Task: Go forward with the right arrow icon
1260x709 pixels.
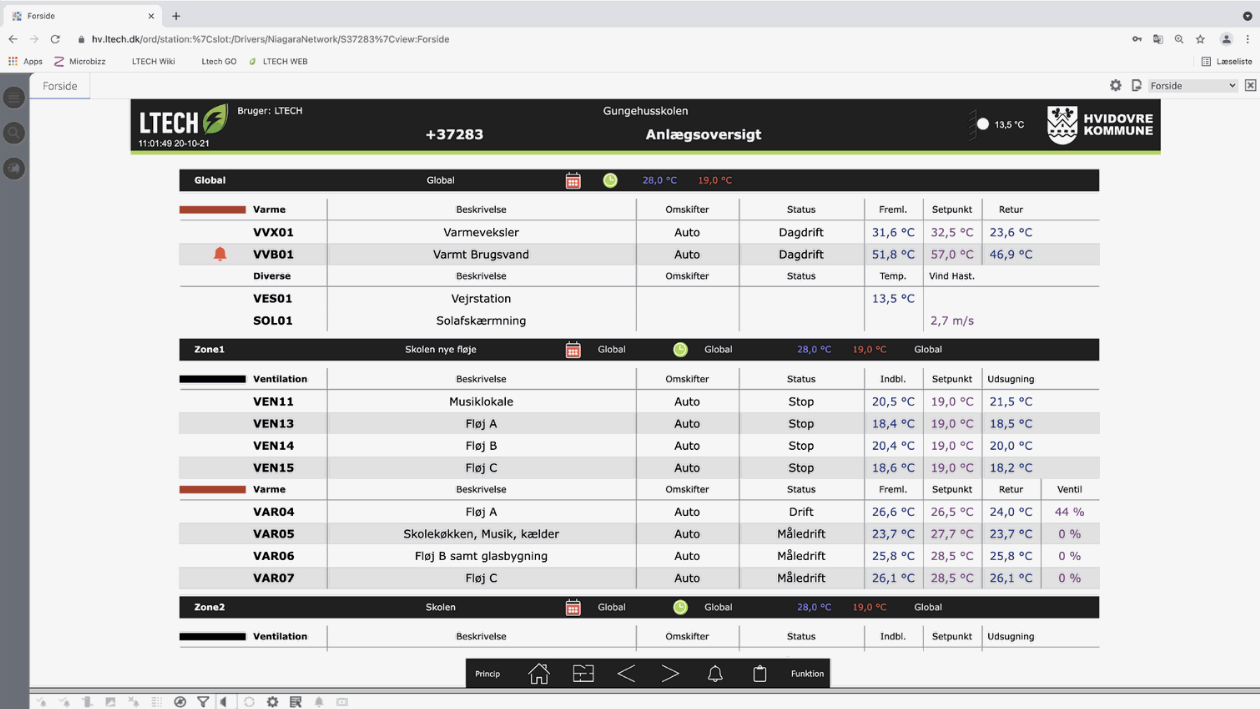Action: click(x=670, y=674)
